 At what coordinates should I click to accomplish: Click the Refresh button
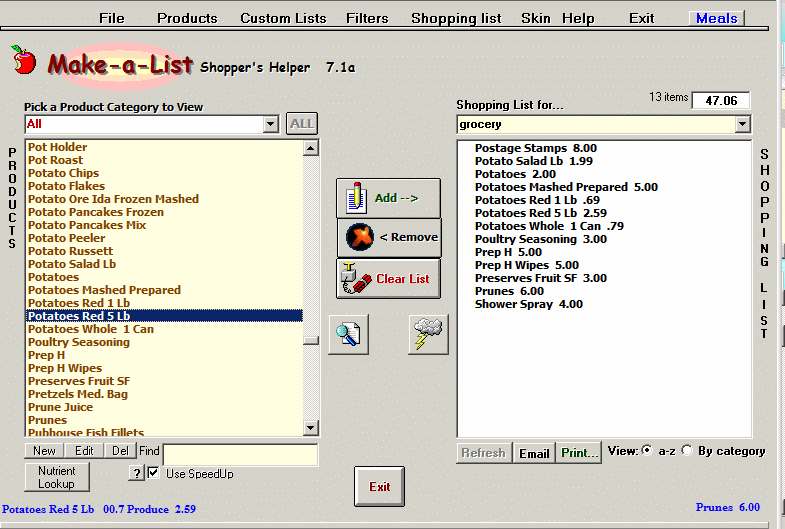(484, 453)
